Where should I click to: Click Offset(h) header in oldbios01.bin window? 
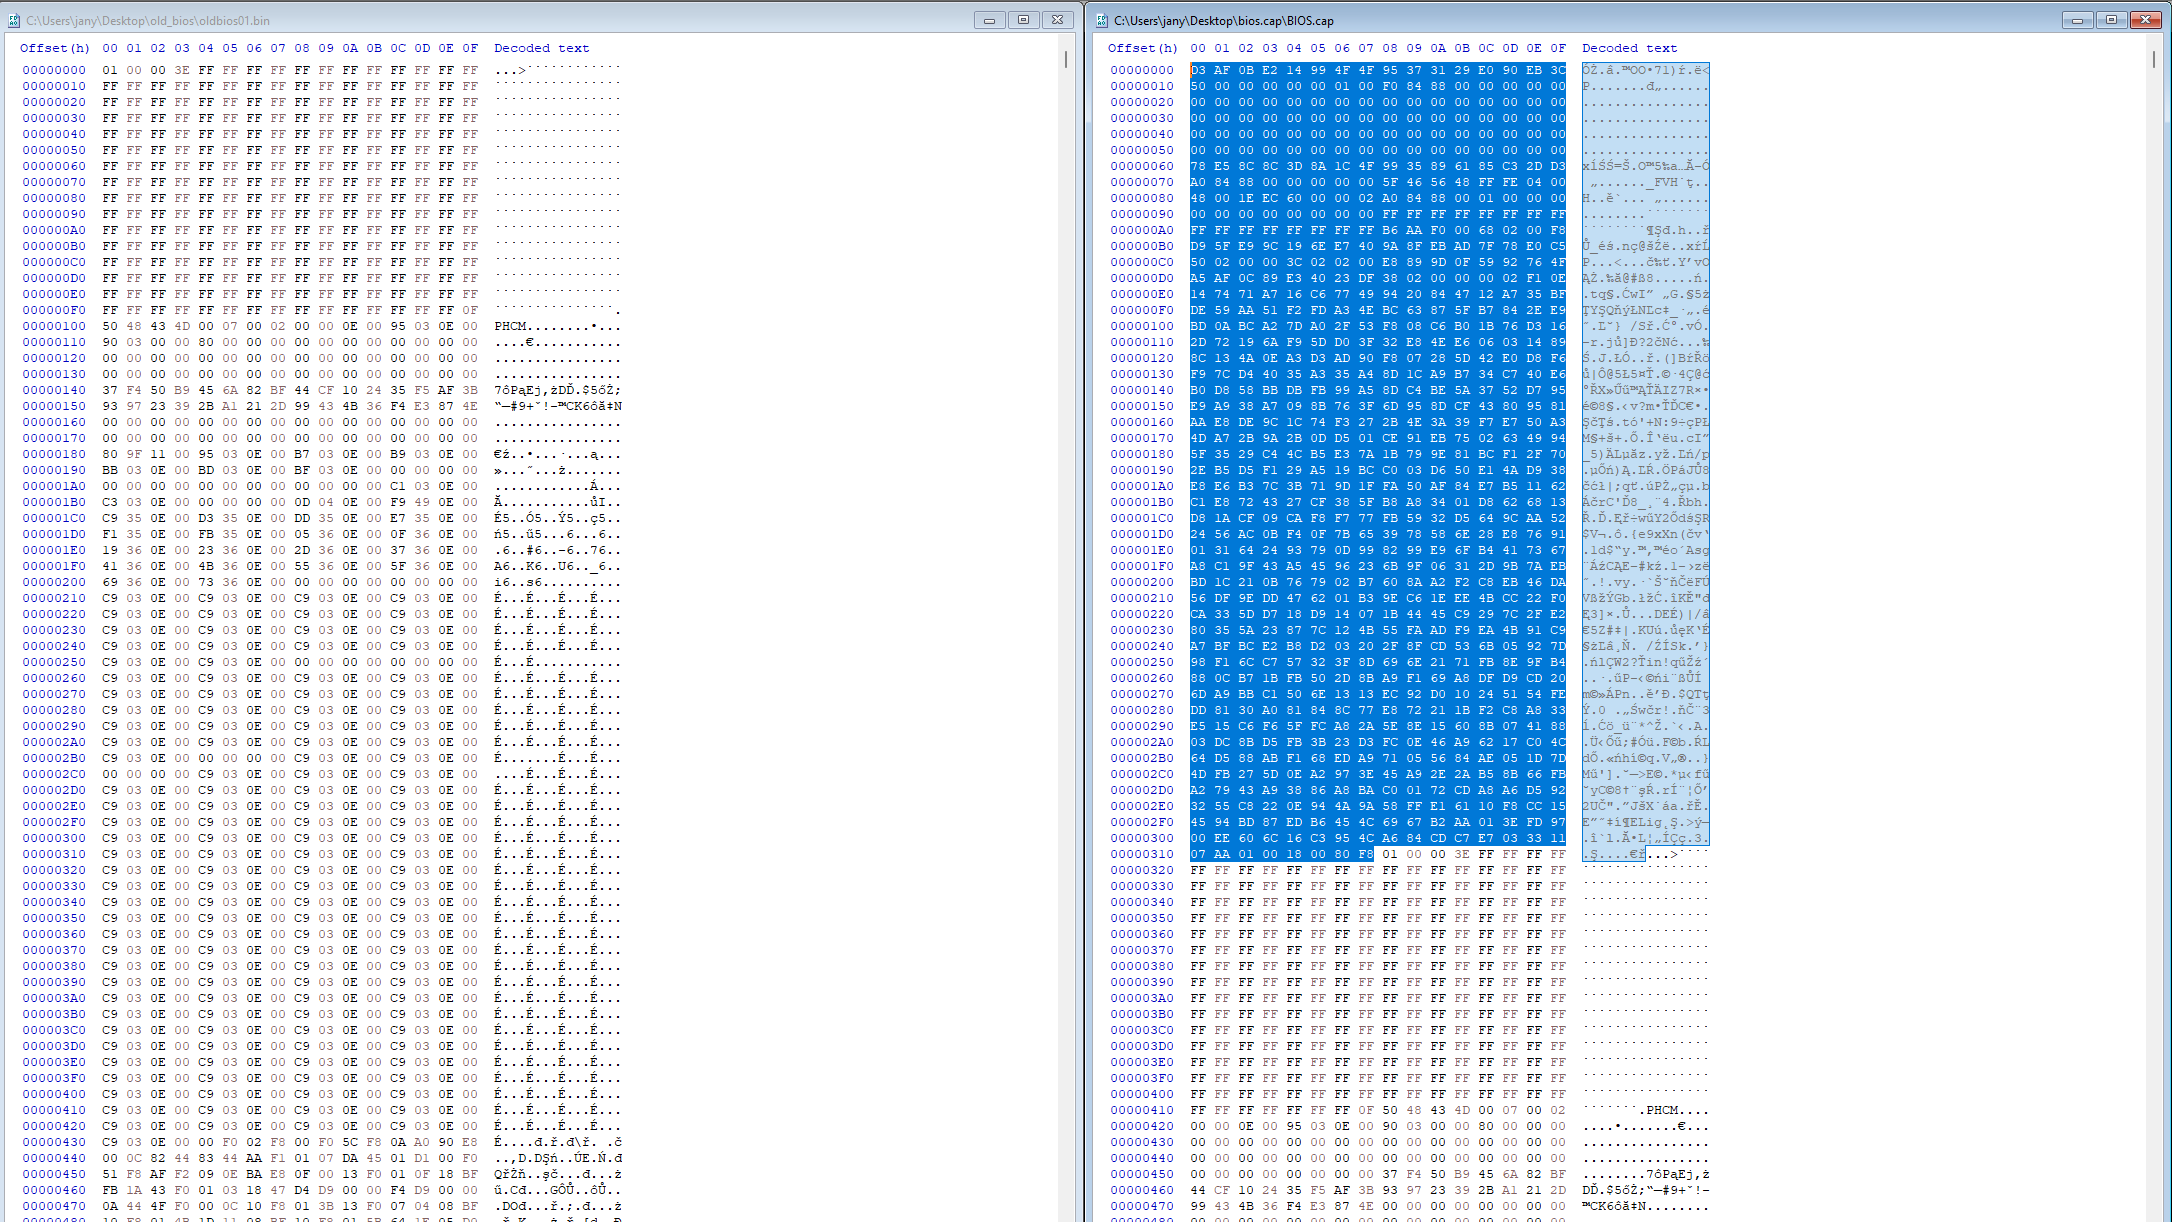coord(54,48)
